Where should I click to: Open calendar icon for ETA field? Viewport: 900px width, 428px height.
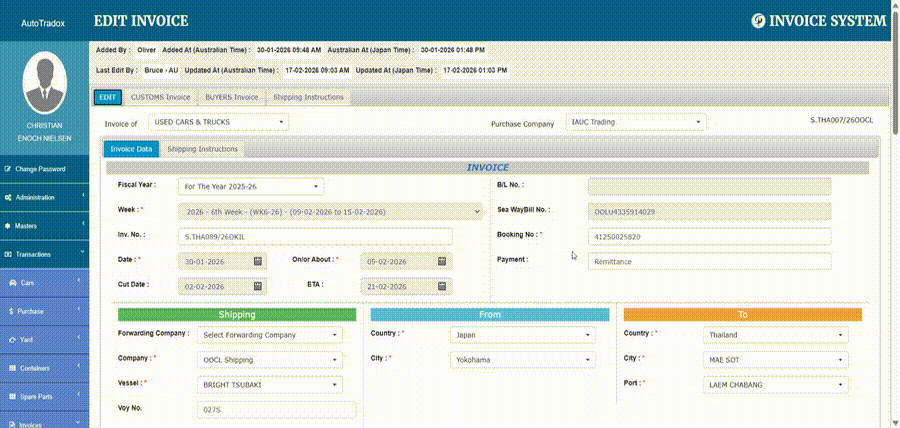click(x=442, y=286)
